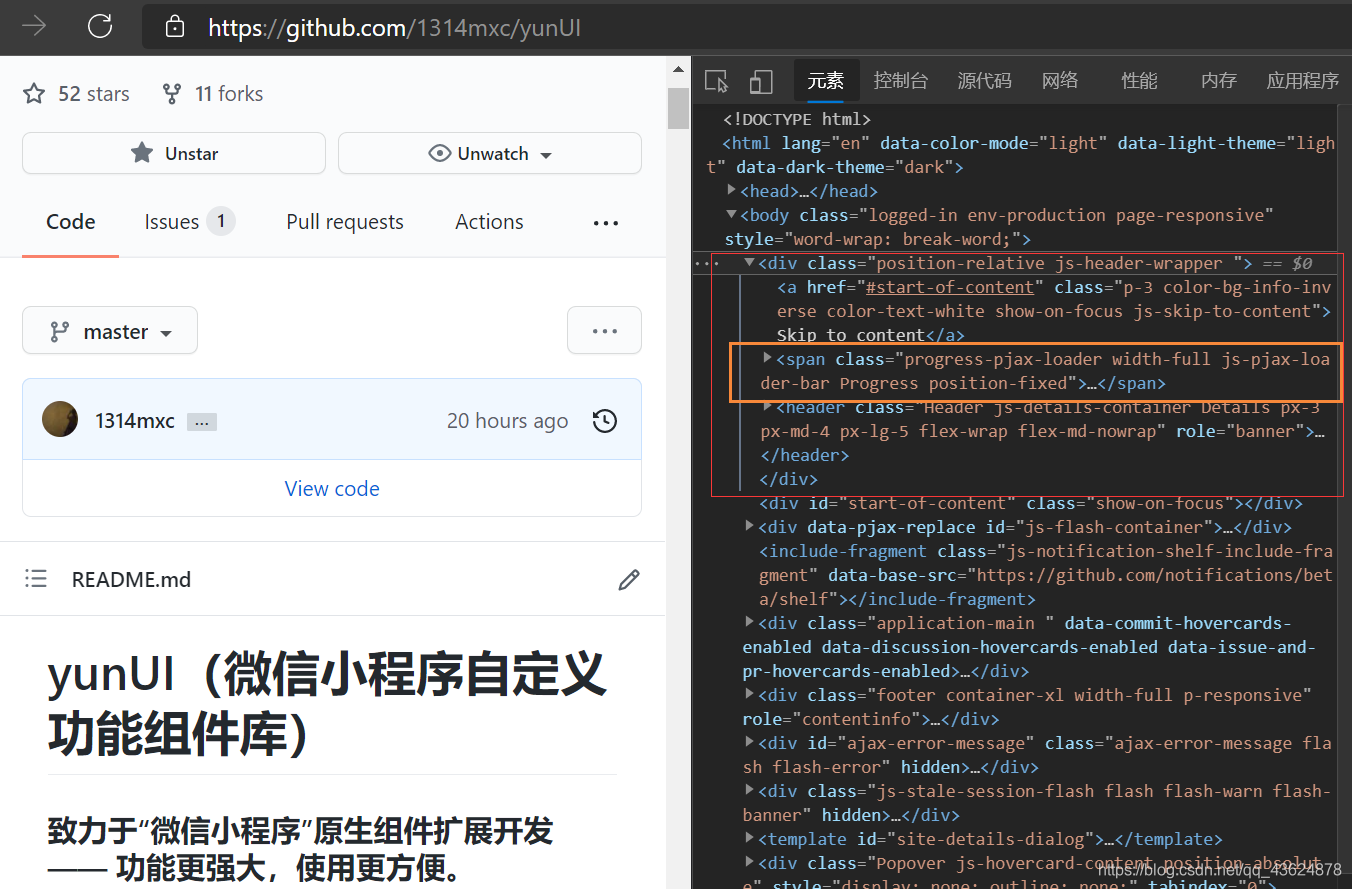This screenshot has height=889, width=1352.
Task: Click the README table-of-contents icon
Action: (x=35, y=578)
